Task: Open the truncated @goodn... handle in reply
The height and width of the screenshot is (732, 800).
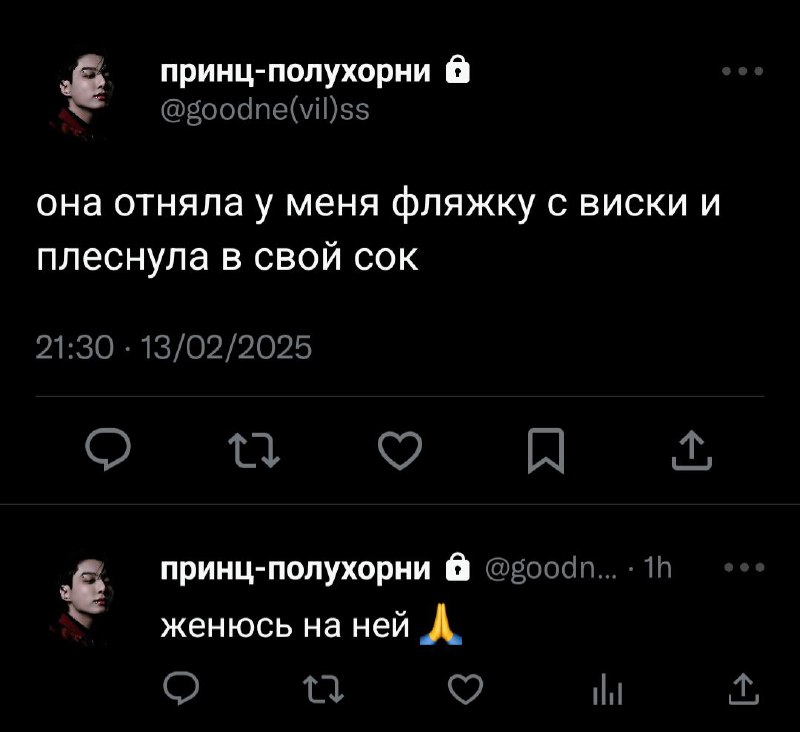Action: coord(551,568)
